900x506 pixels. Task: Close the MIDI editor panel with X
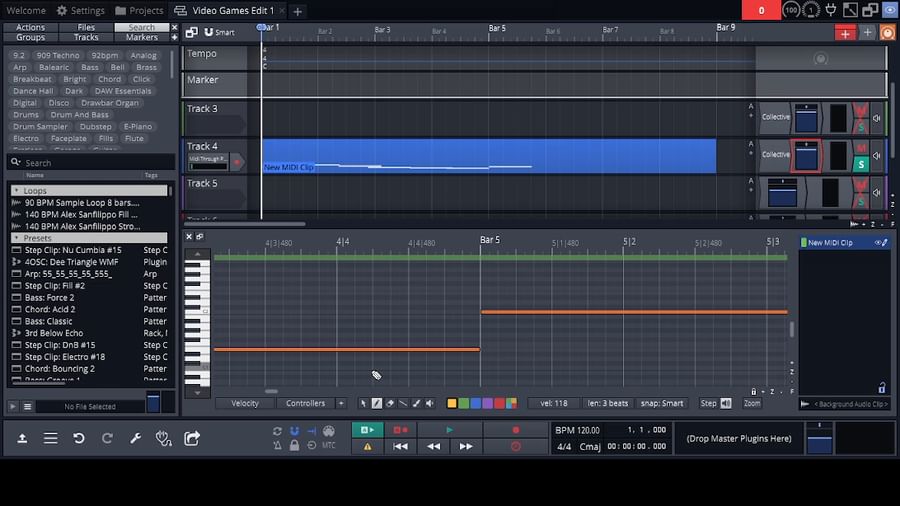(189, 236)
